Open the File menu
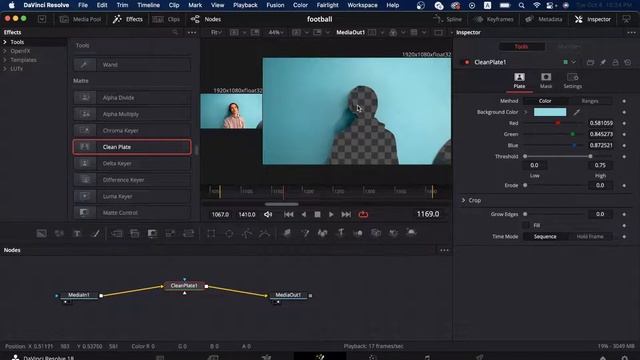Image resolution: width=640 pixels, height=360 pixels. click(x=83, y=5)
